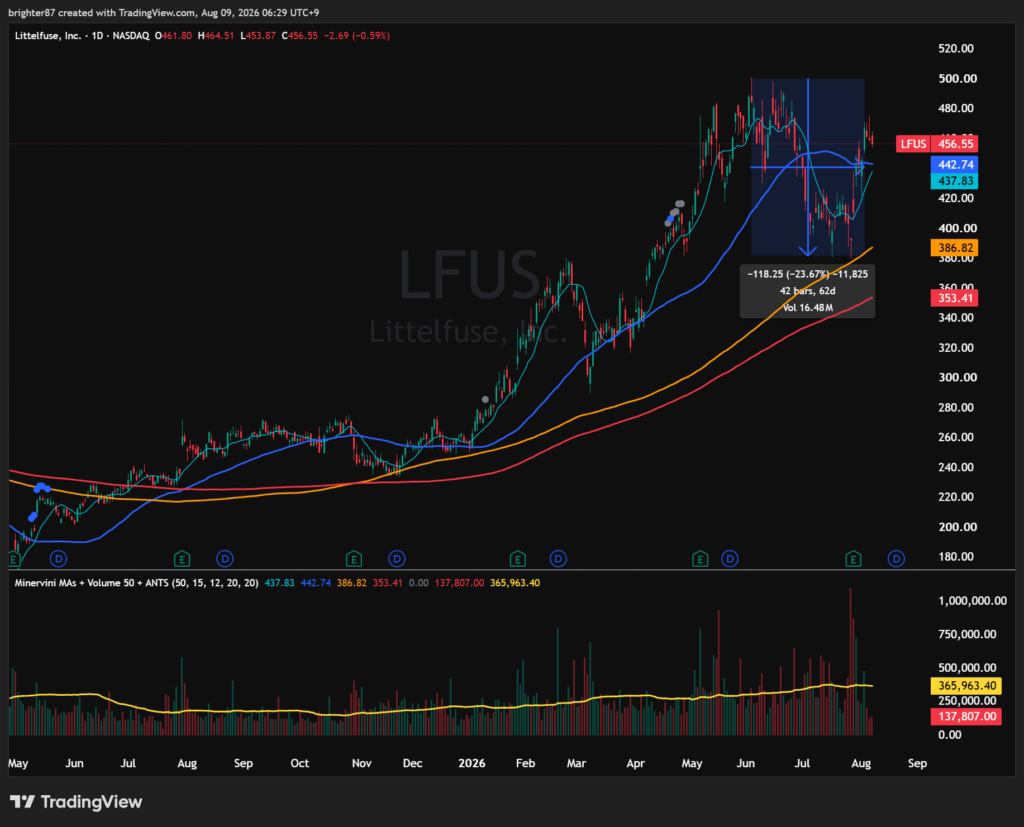Click the cyan 437.83 label on price axis

955,181
